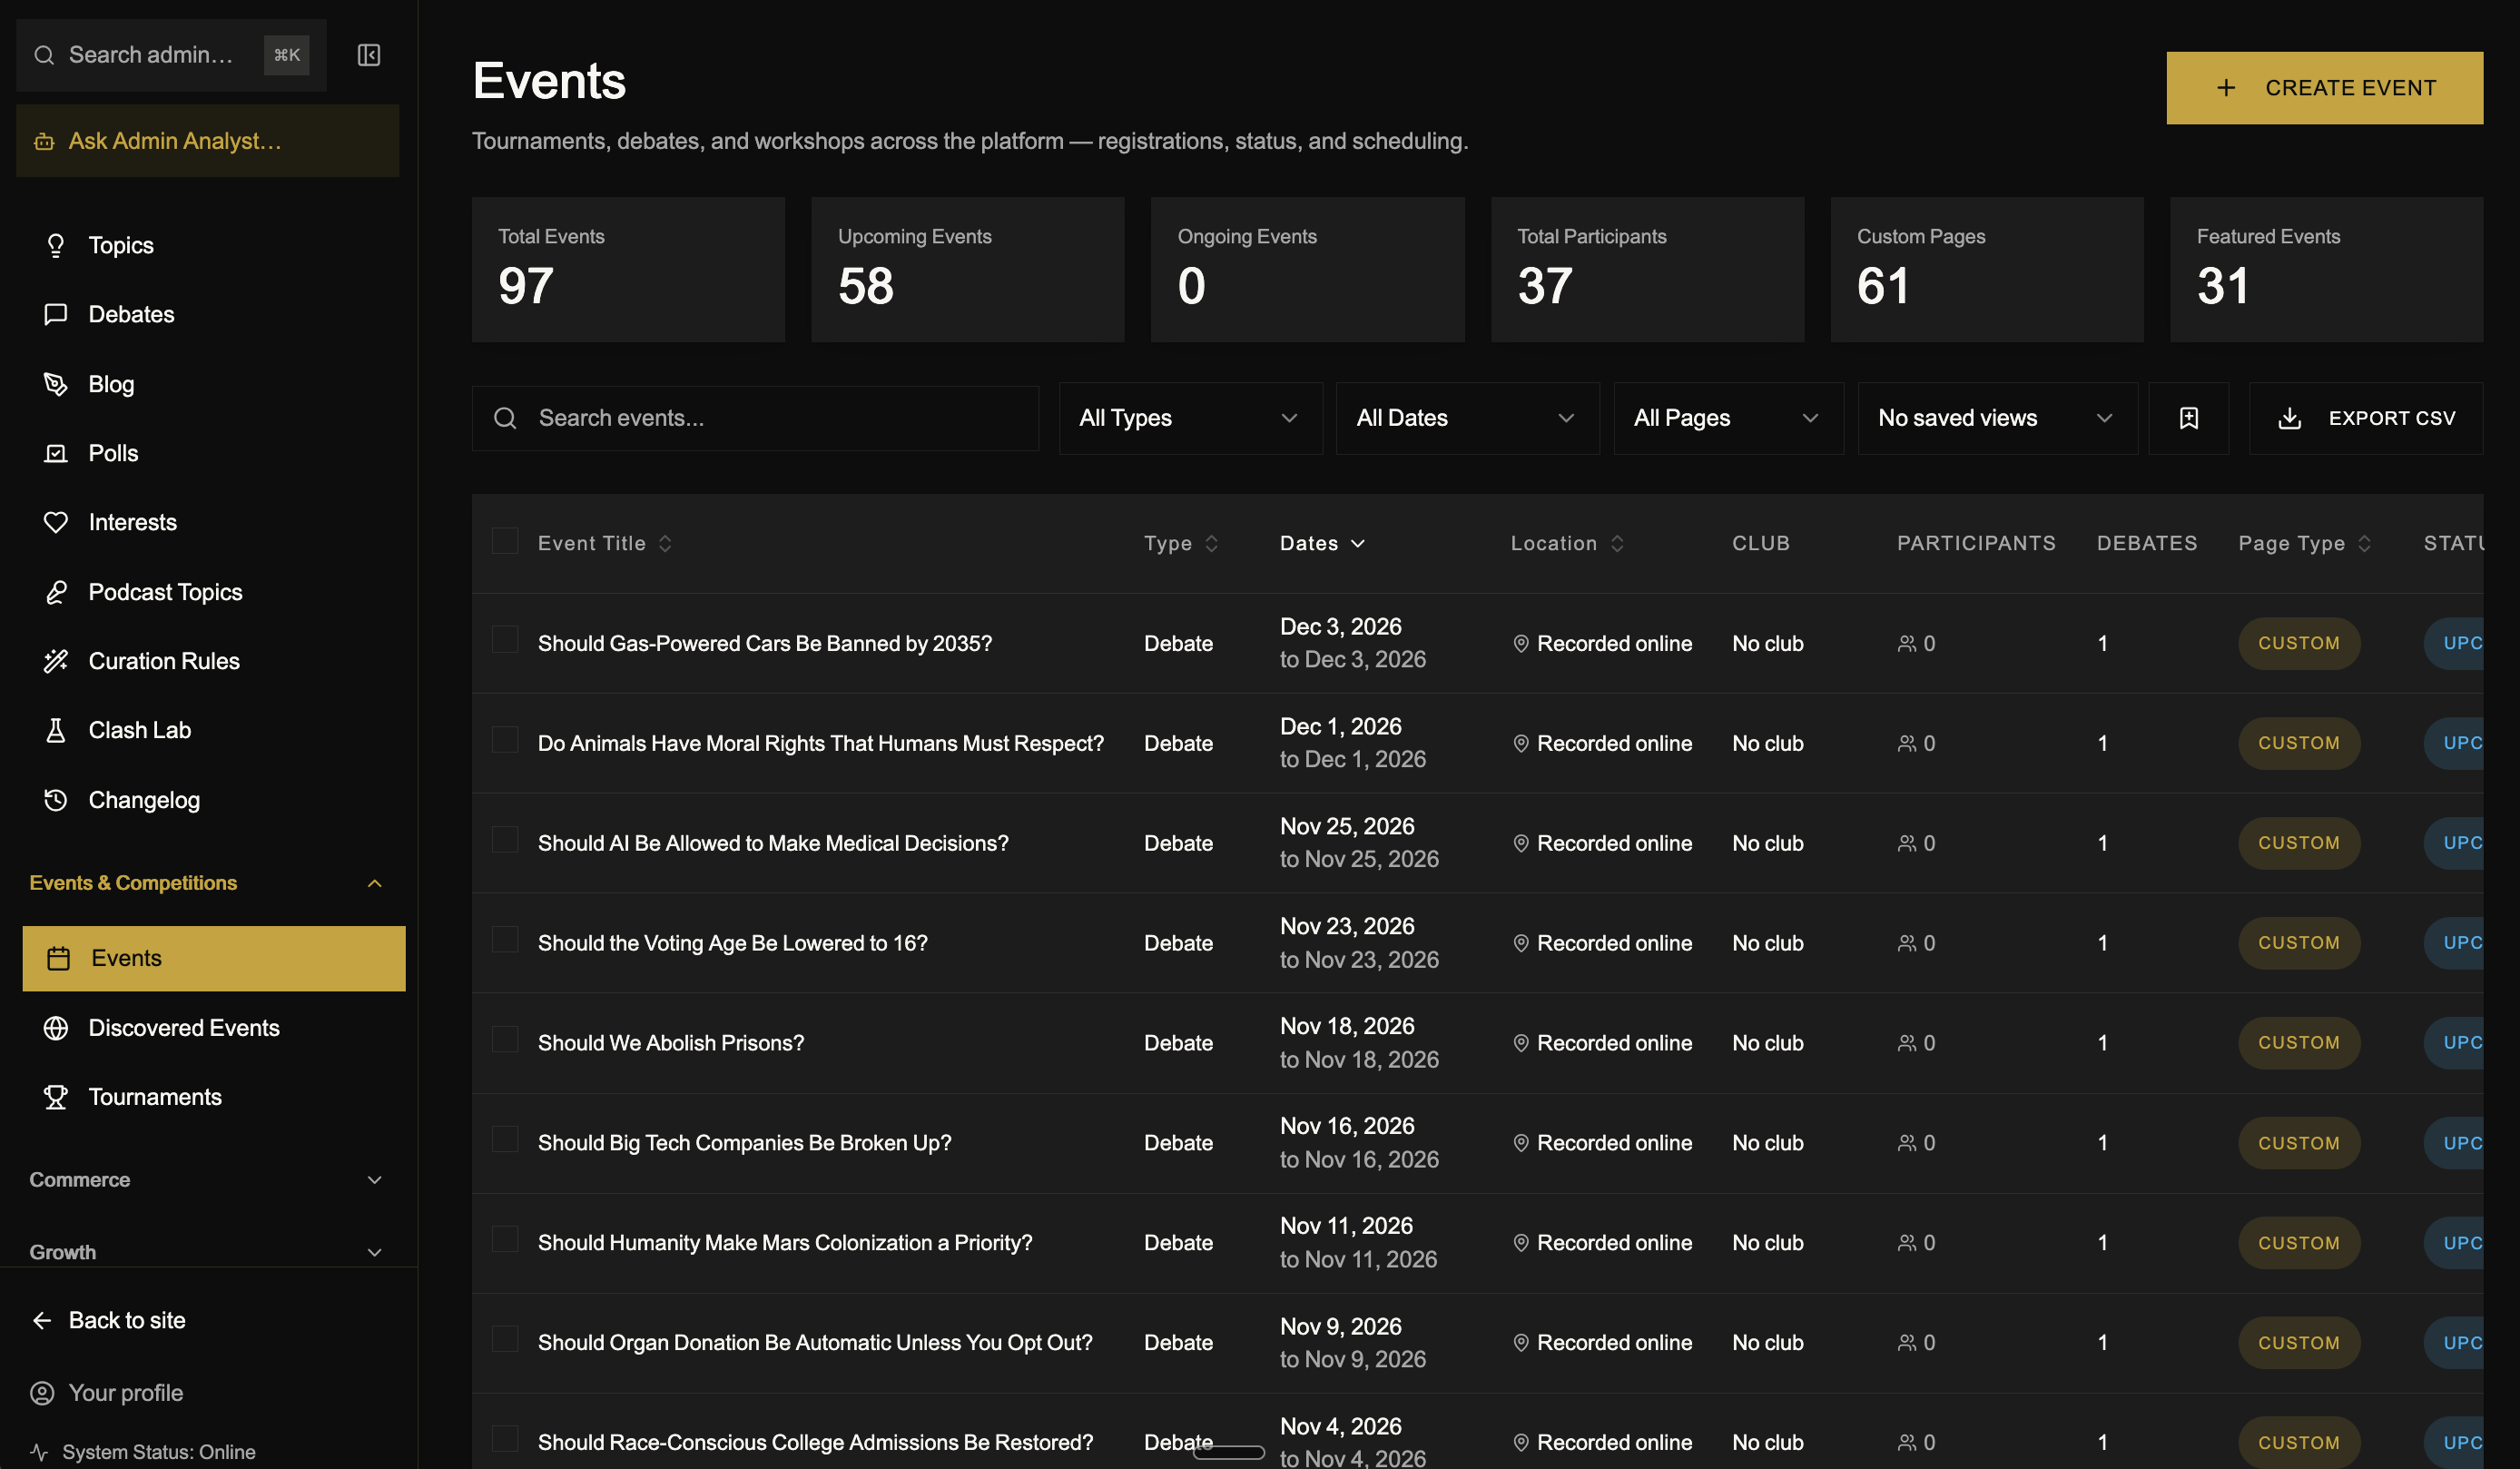This screenshot has height=1469, width=2520.
Task: Click the Podcast Topics microphone icon
Action: 56,592
